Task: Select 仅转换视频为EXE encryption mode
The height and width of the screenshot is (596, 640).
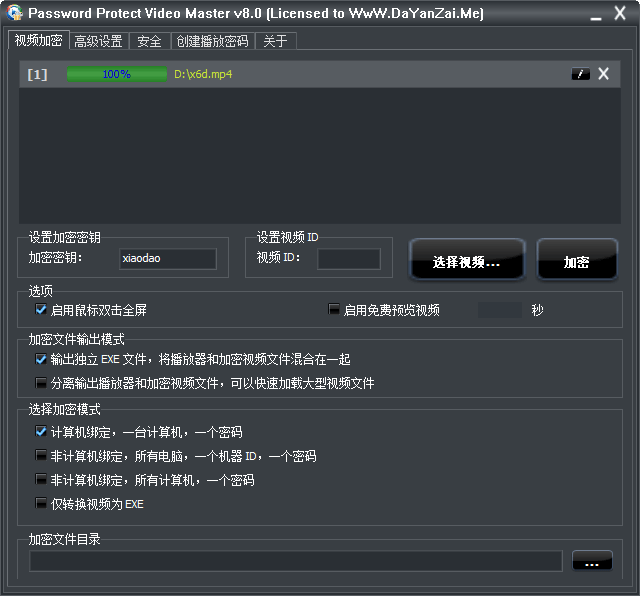Action: click(41, 504)
